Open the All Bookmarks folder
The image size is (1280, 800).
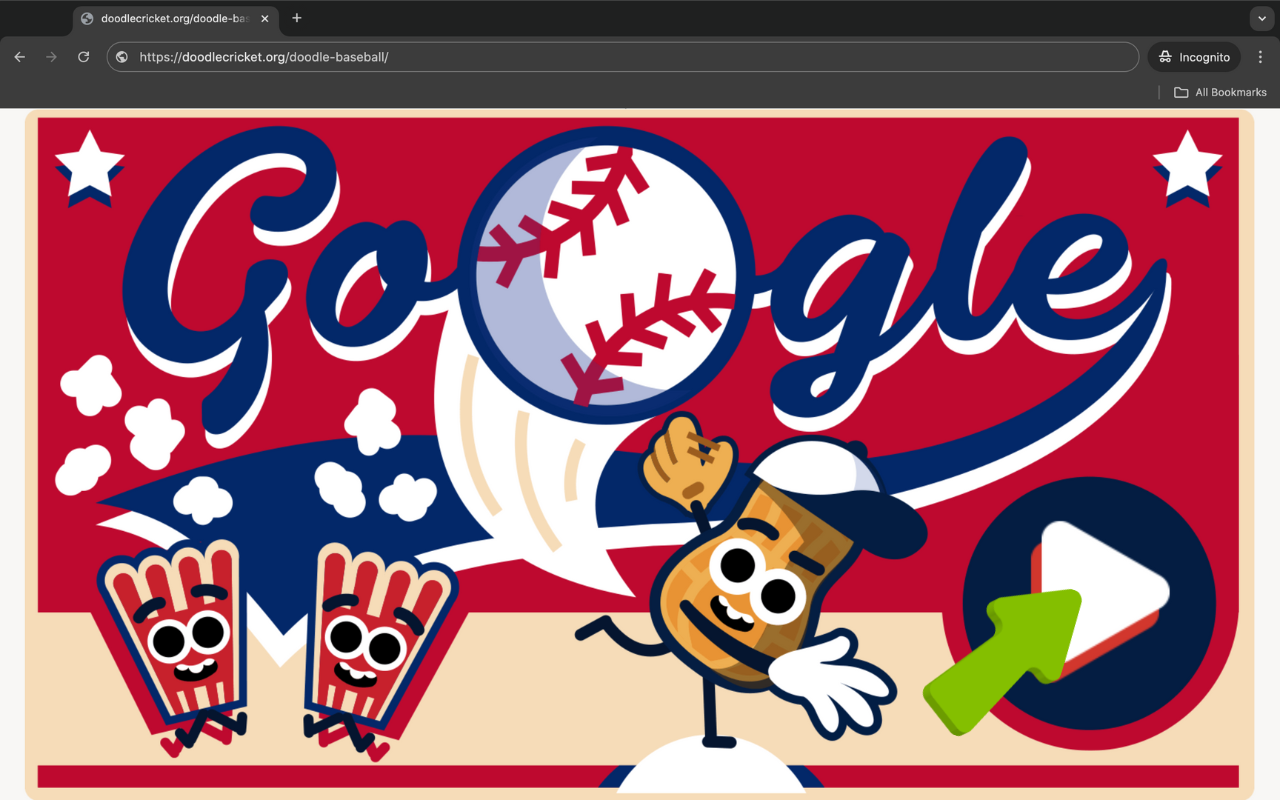tap(1220, 92)
